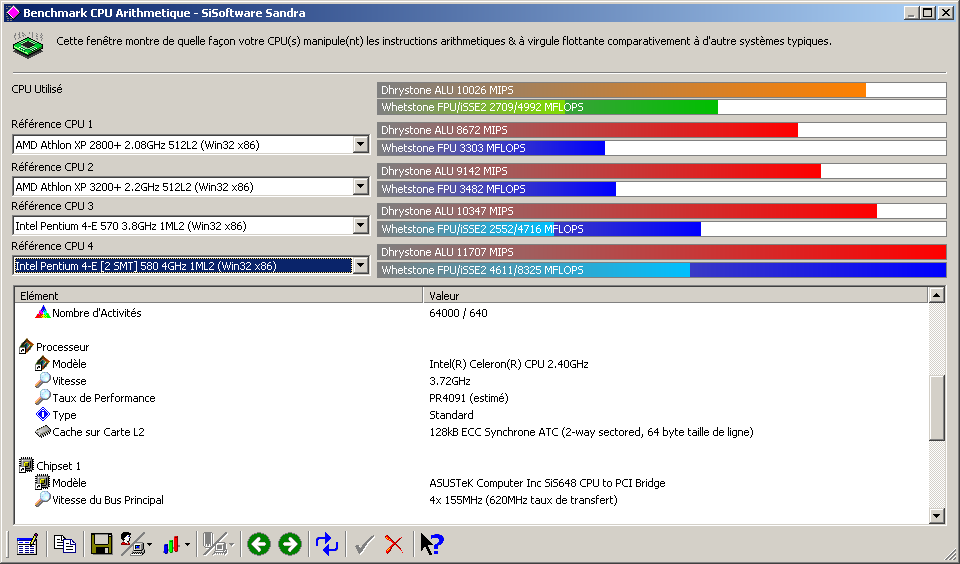Image resolution: width=960 pixels, height=564 pixels.
Task: Open the options table-edit toolbar icon
Action: pyautogui.click(x=26, y=544)
